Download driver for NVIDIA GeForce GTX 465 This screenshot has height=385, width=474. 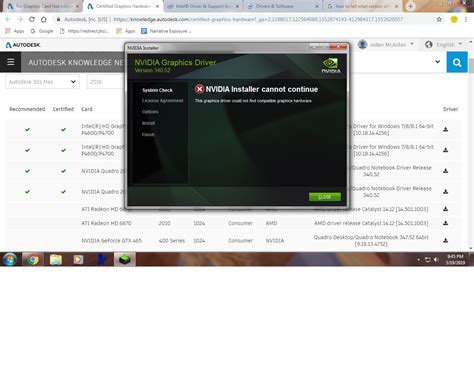point(445,240)
